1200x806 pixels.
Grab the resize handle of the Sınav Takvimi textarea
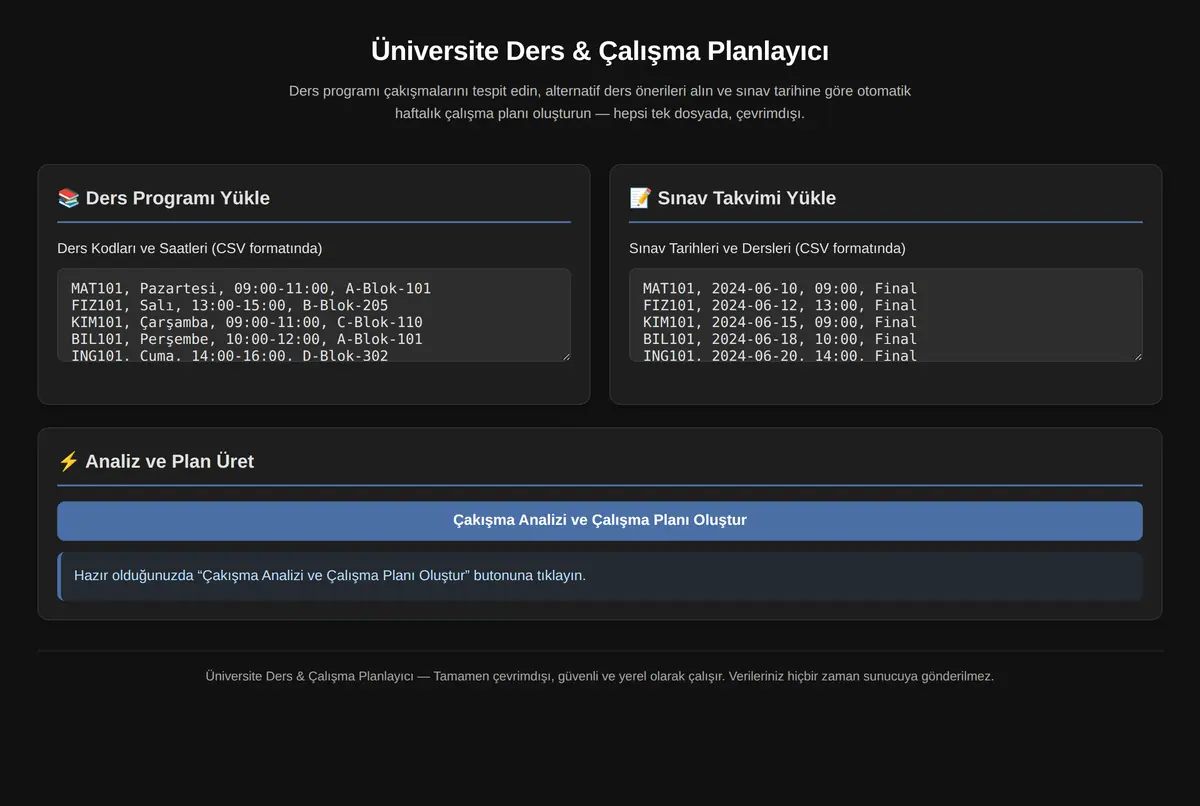pyautogui.click(x=1136, y=355)
